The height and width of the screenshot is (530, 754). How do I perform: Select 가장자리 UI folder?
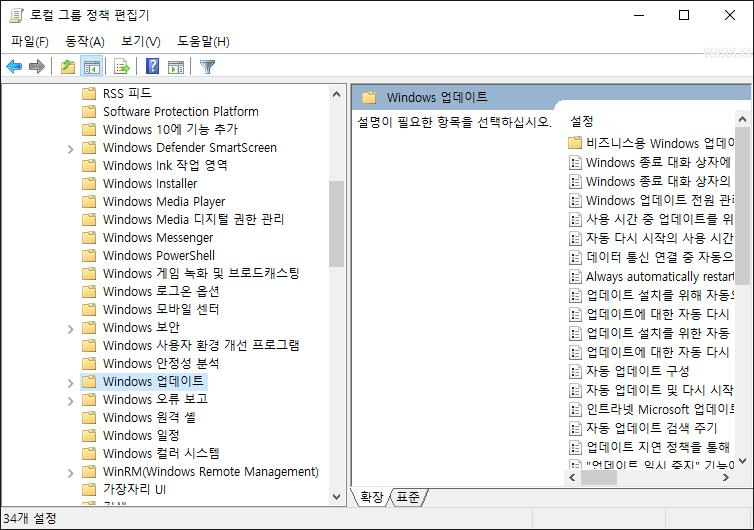[134, 490]
